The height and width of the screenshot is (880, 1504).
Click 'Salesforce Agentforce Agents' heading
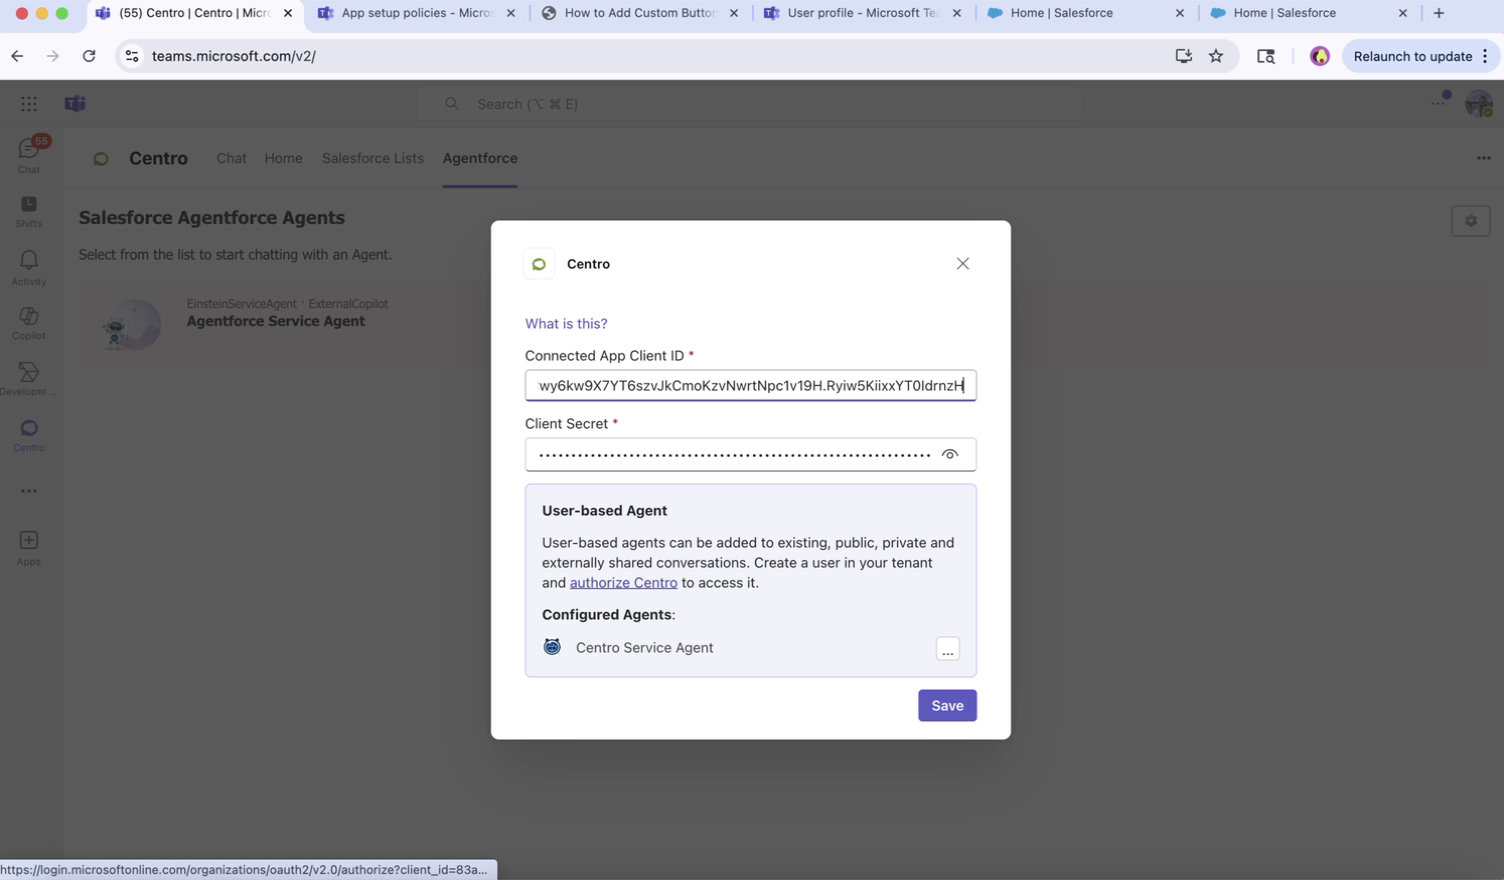click(212, 218)
